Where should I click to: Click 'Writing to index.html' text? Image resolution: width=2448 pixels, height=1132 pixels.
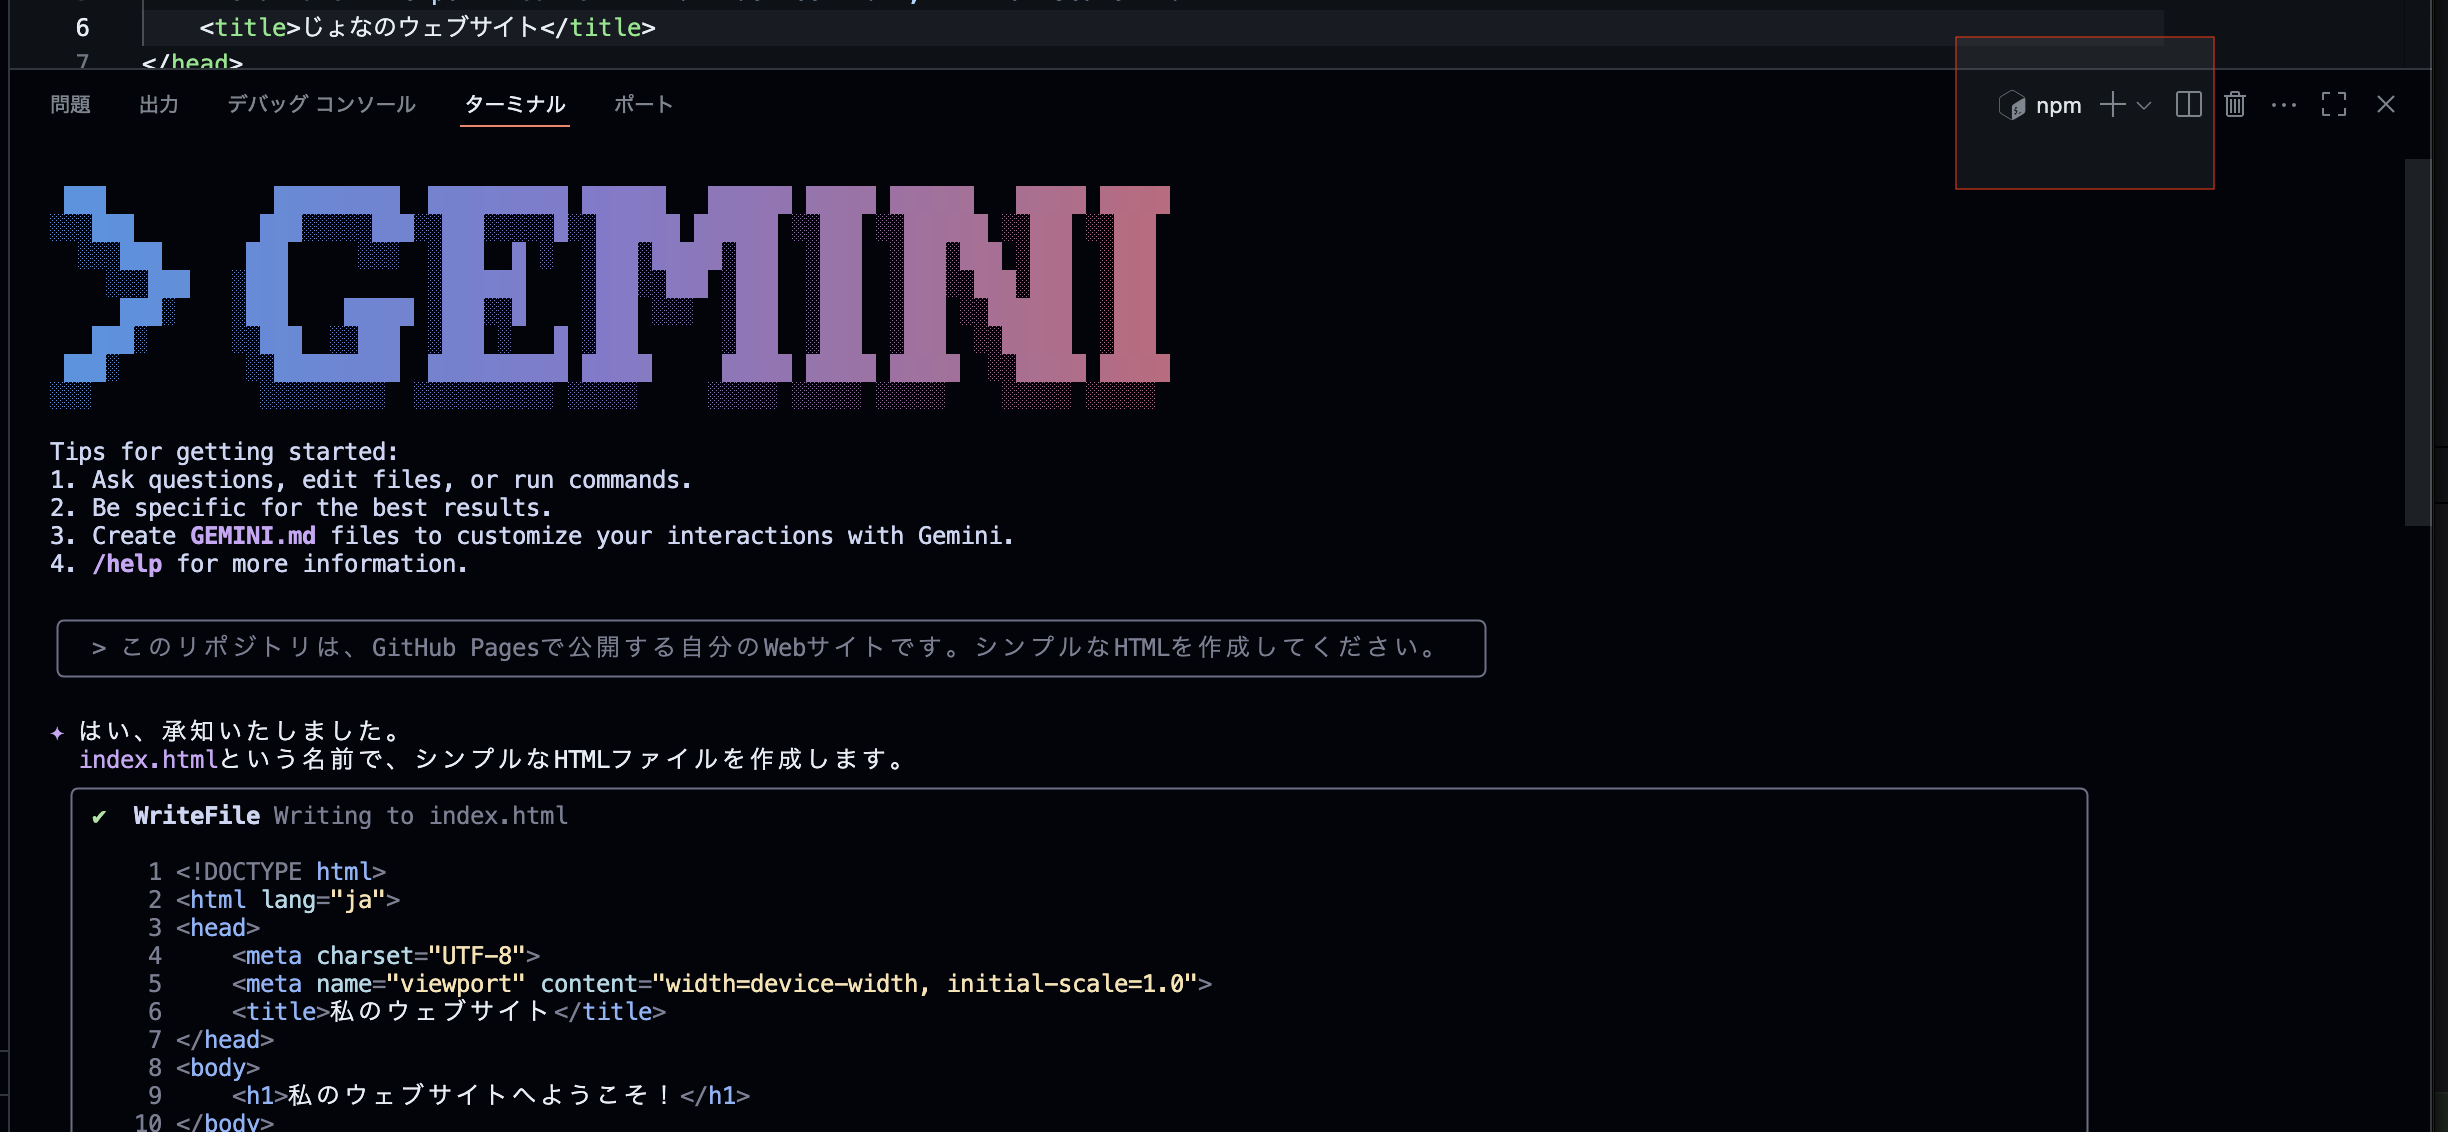pos(421,816)
